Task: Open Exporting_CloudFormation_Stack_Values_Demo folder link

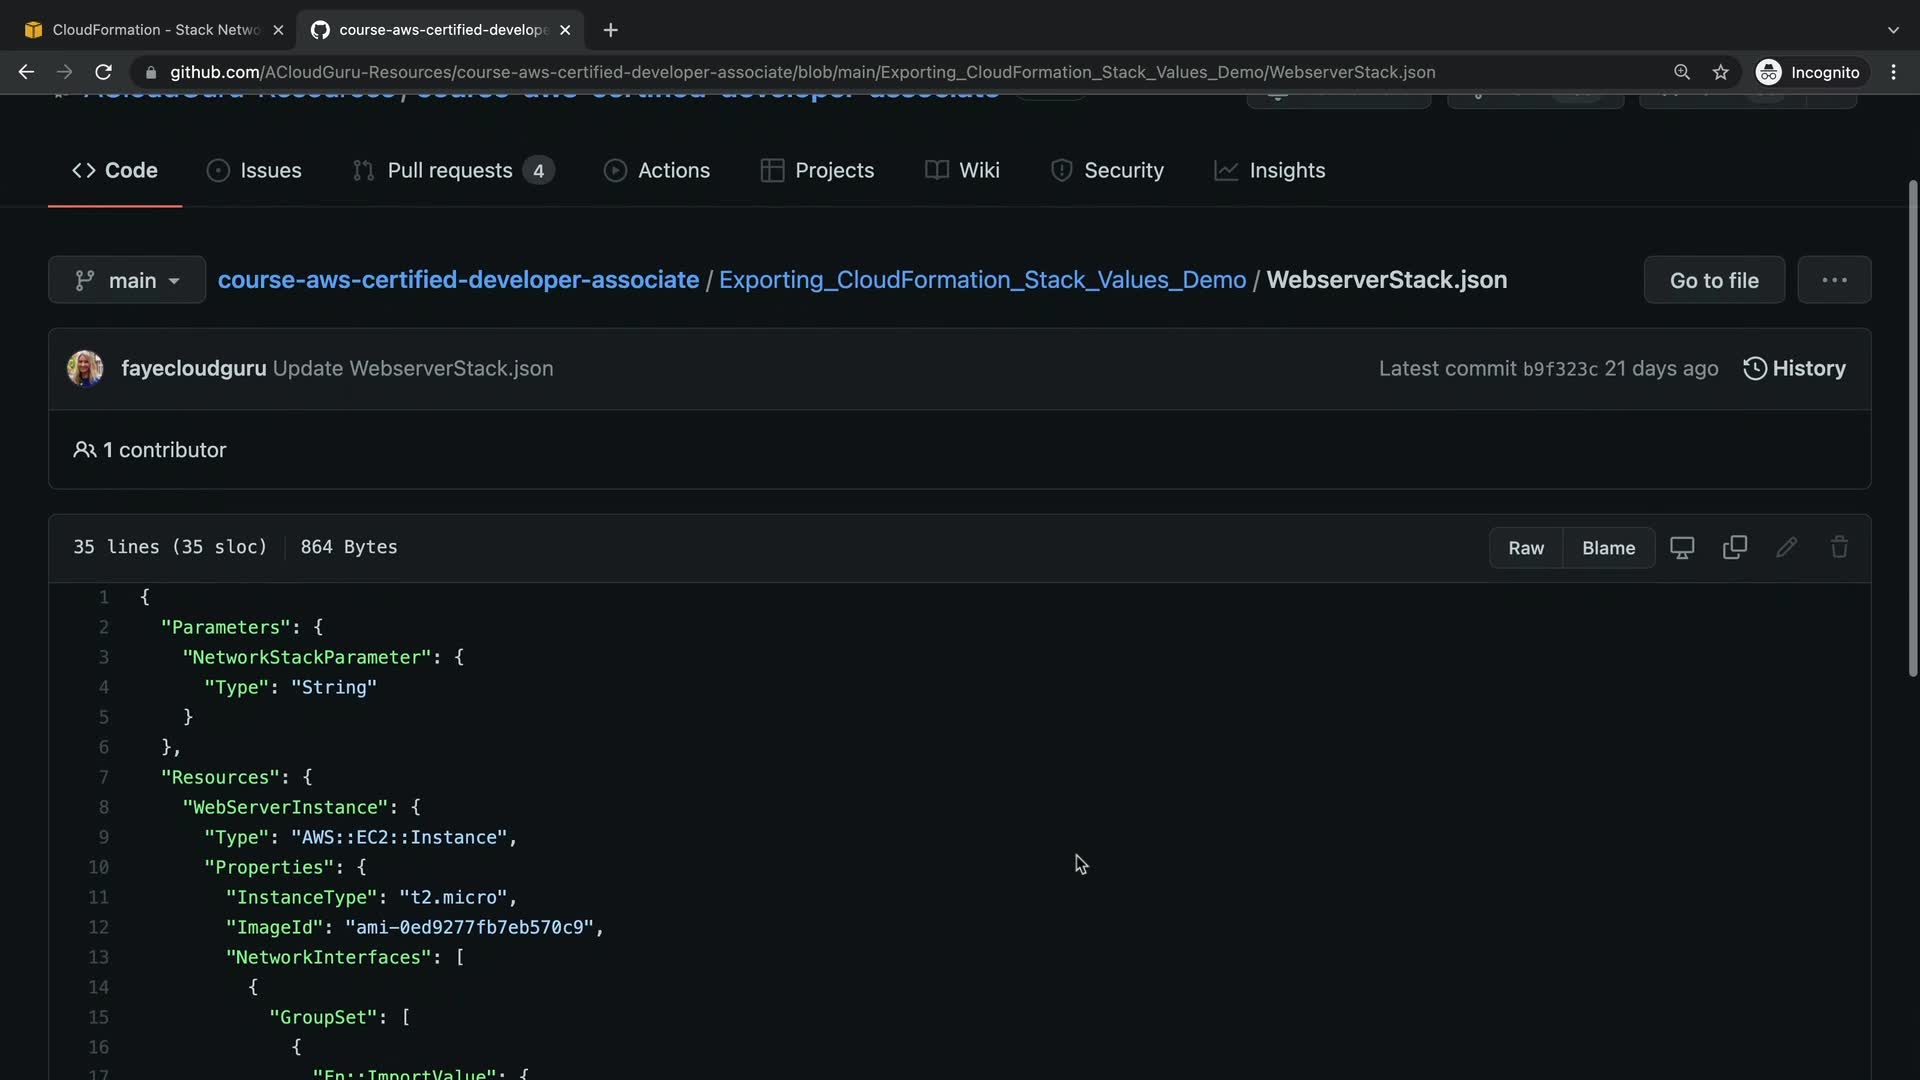Action: point(982,280)
